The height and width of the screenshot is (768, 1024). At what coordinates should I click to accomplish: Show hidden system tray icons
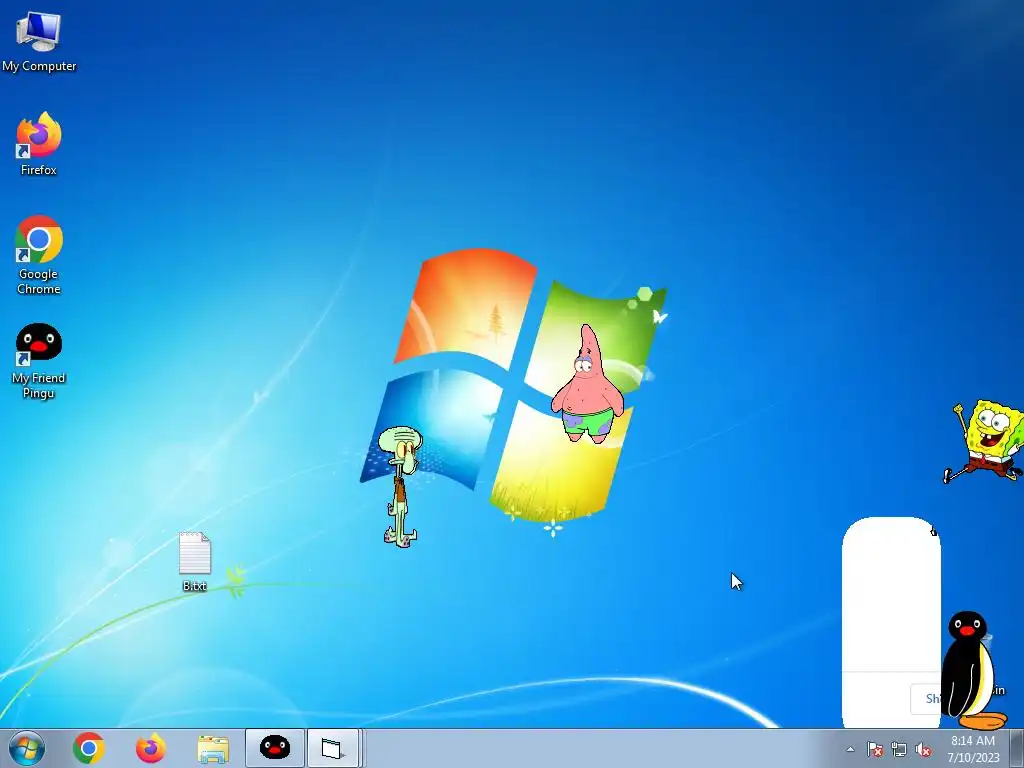pos(850,749)
